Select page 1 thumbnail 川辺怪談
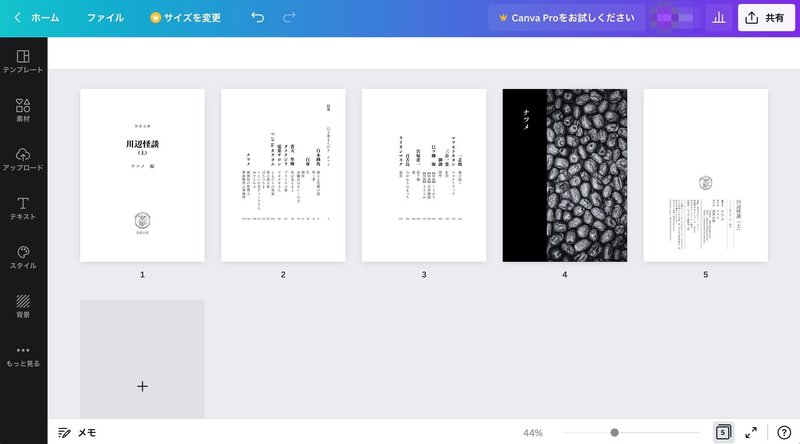 [142, 176]
